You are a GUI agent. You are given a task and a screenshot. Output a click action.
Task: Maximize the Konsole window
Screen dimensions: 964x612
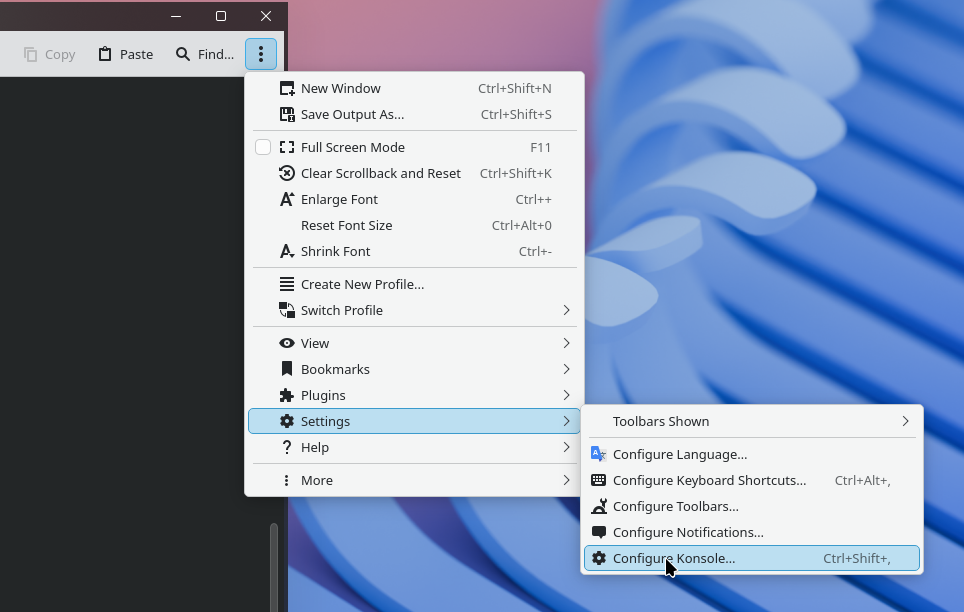click(221, 16)
